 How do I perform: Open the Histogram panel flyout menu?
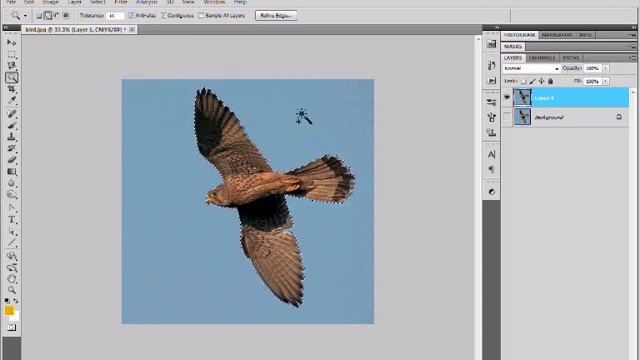pos(632,35)
